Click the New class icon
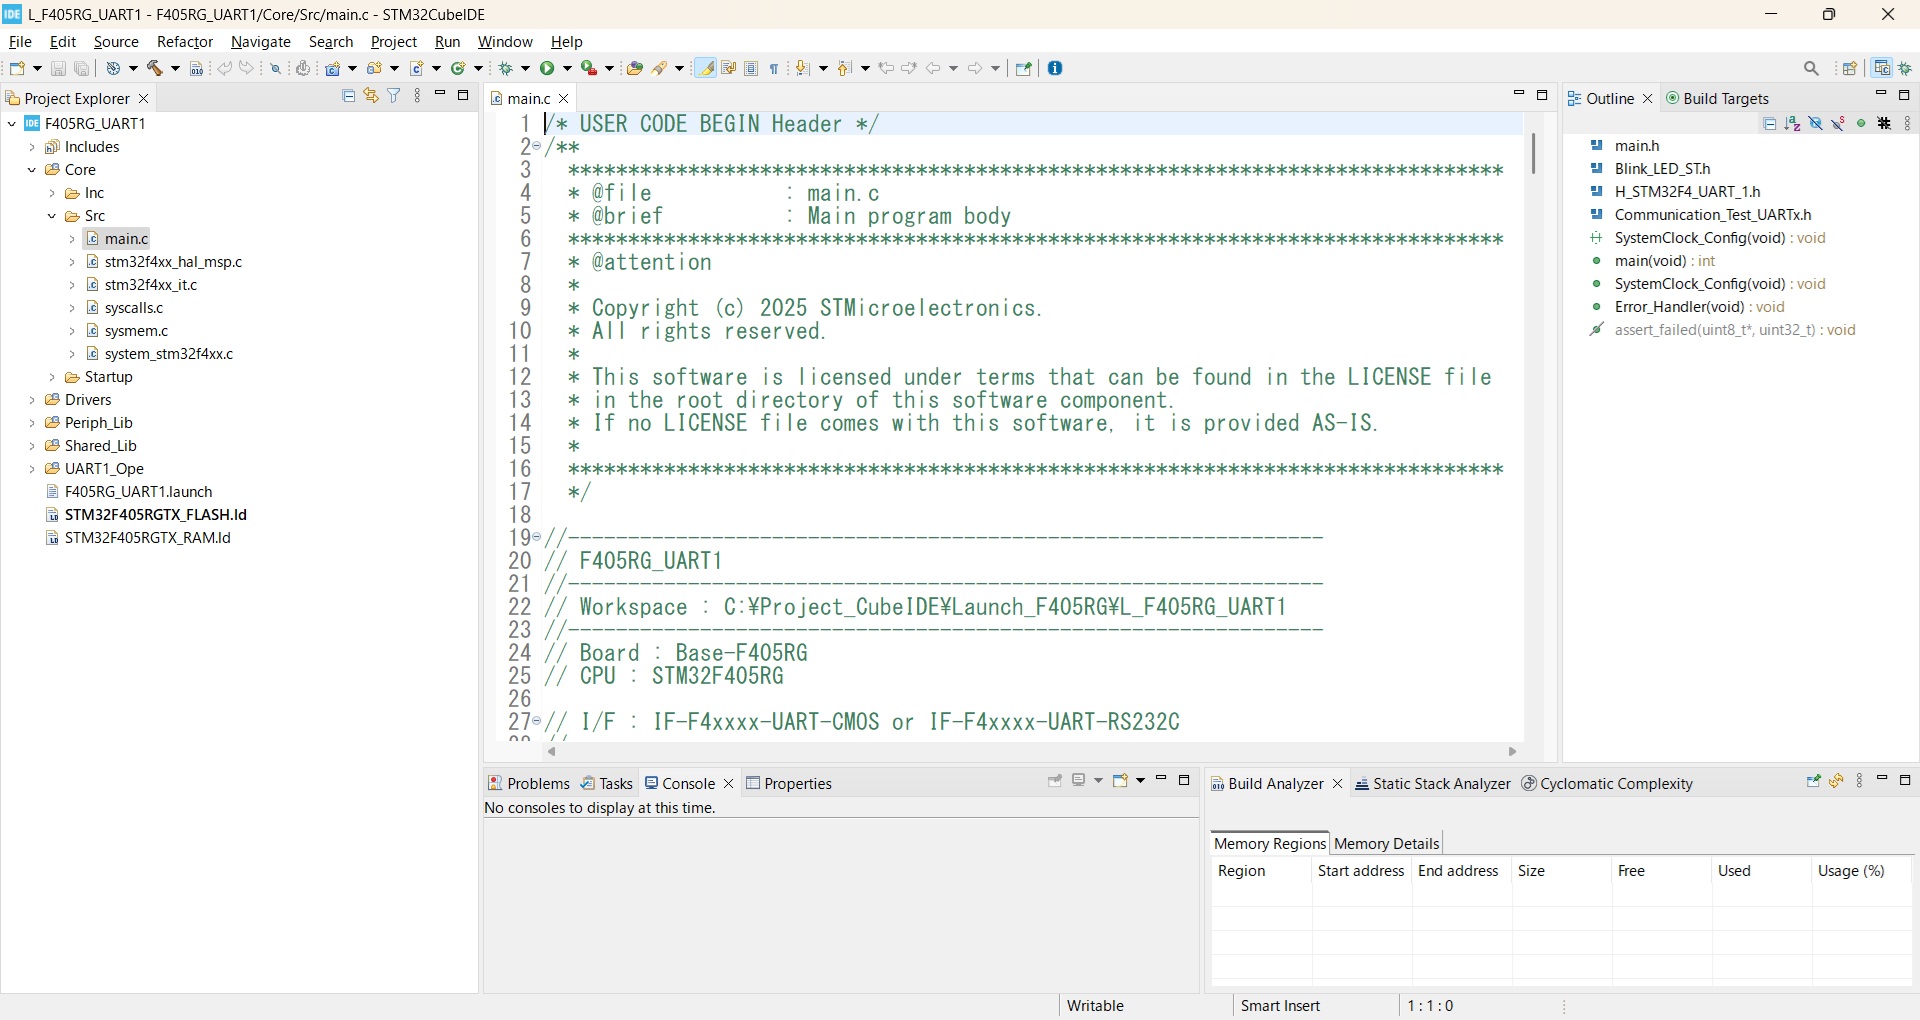Viewport: 1920px width, 1020px height. click(459, 68)
